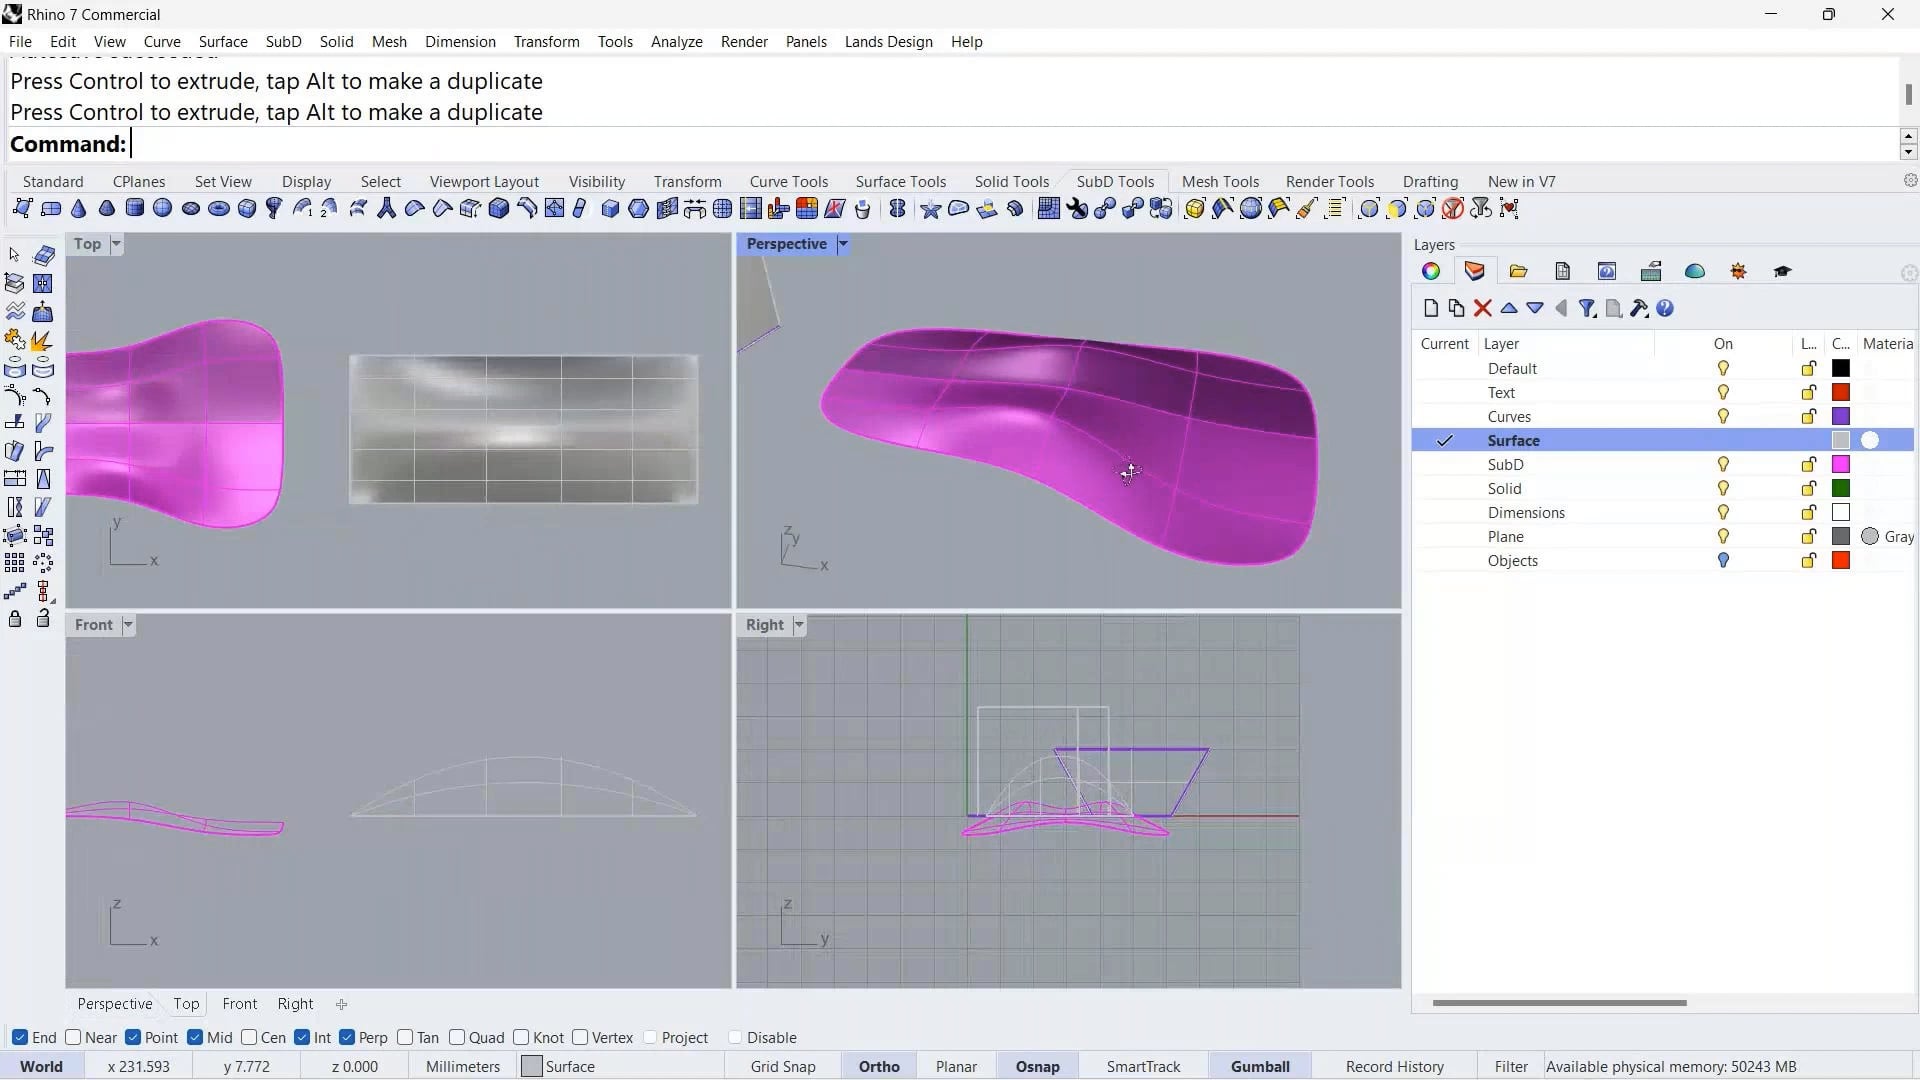Screen dimensions: 1920x1080
Task: Move the selected layer up
Action: 1509,308
